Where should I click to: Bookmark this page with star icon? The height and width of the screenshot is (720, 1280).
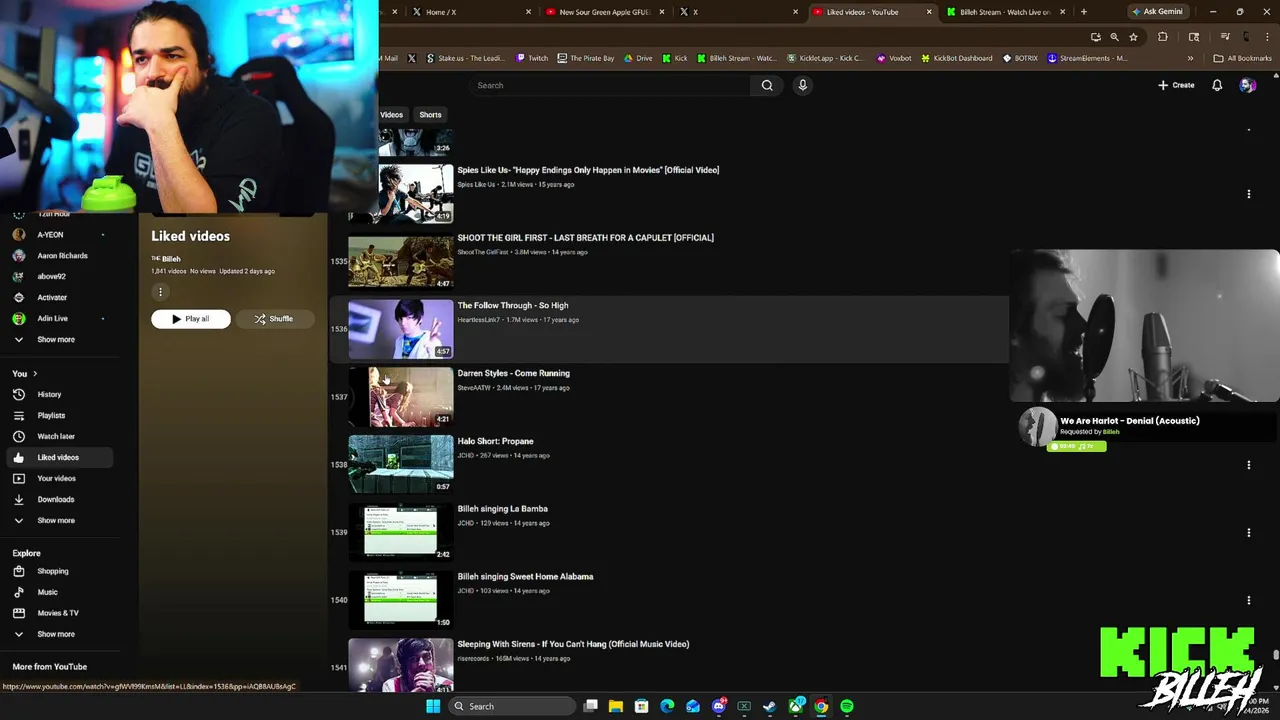point(1133,37)
